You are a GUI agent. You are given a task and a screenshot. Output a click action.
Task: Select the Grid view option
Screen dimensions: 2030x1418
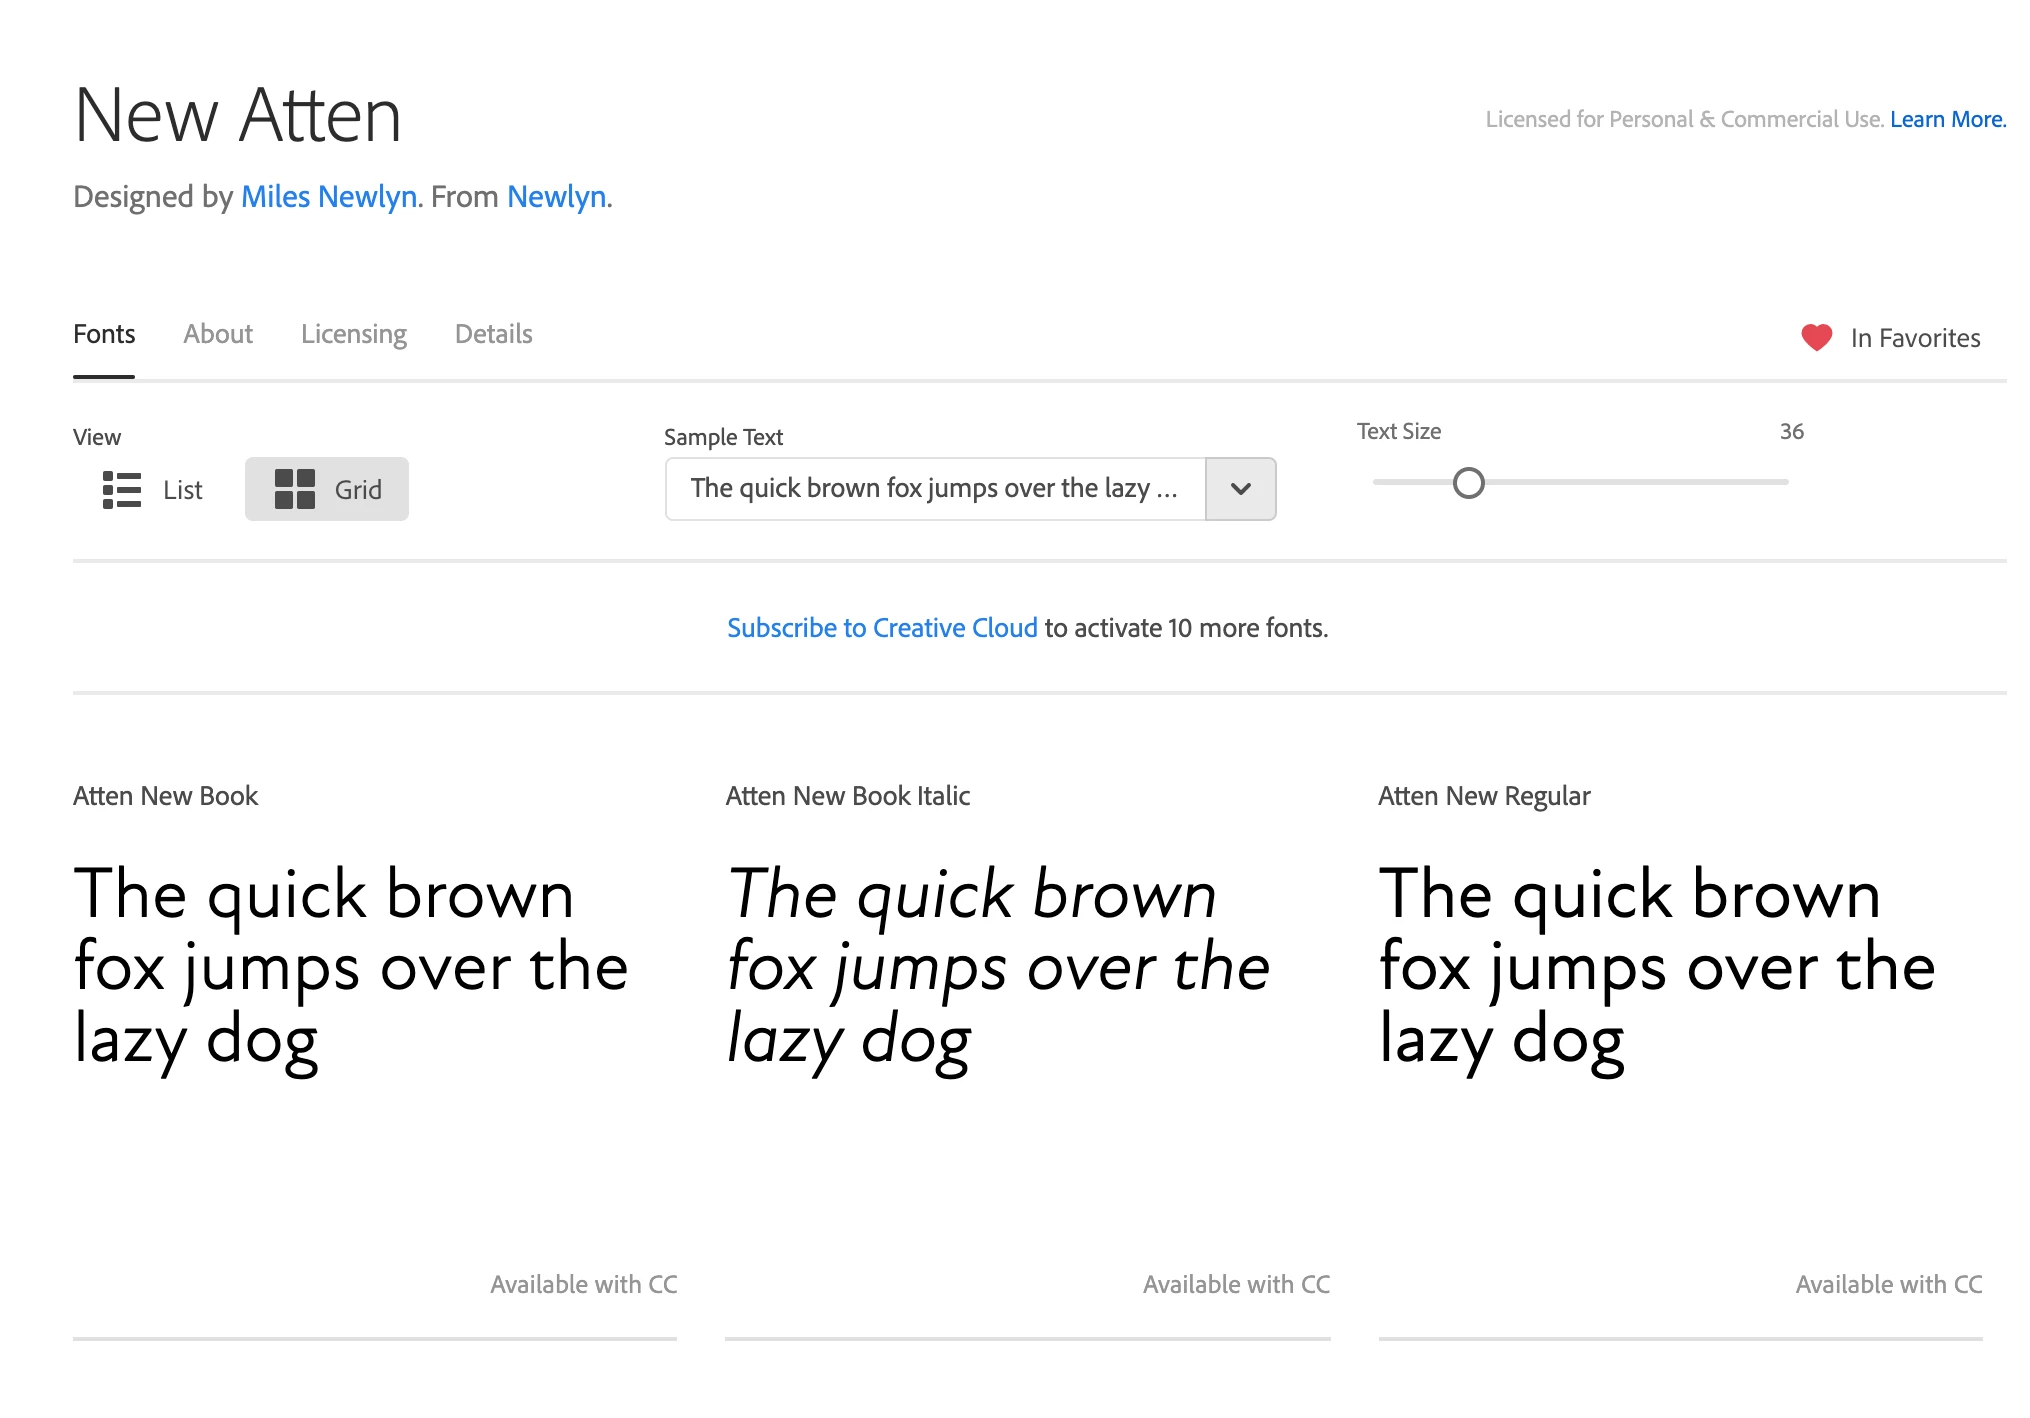pos(327,490)
